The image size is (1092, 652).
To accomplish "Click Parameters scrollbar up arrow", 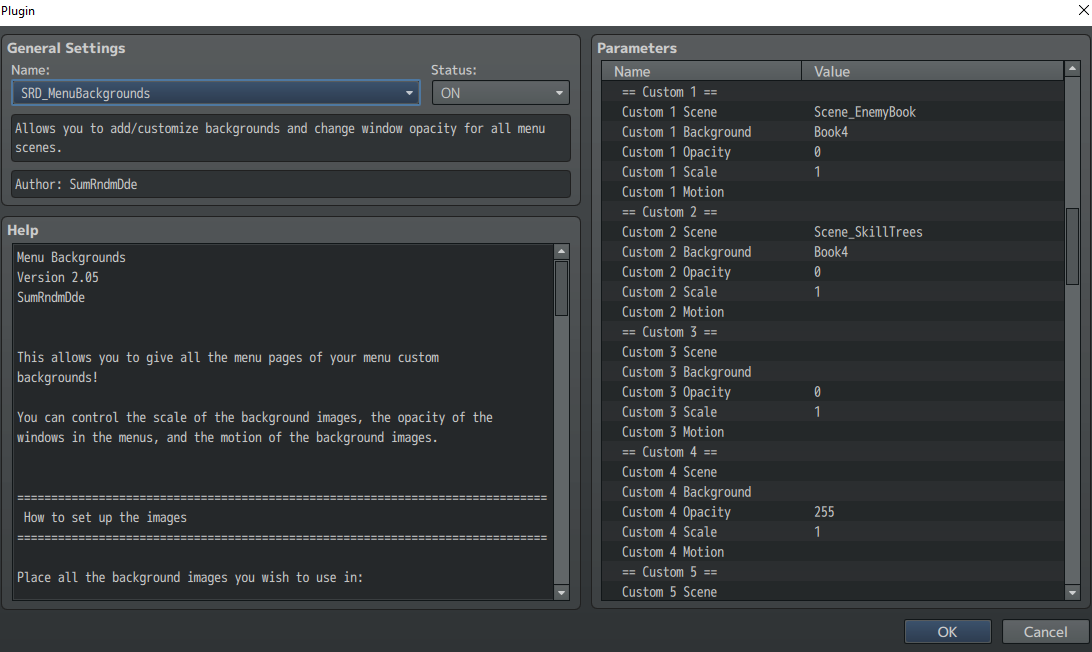I will (1072, 68).
